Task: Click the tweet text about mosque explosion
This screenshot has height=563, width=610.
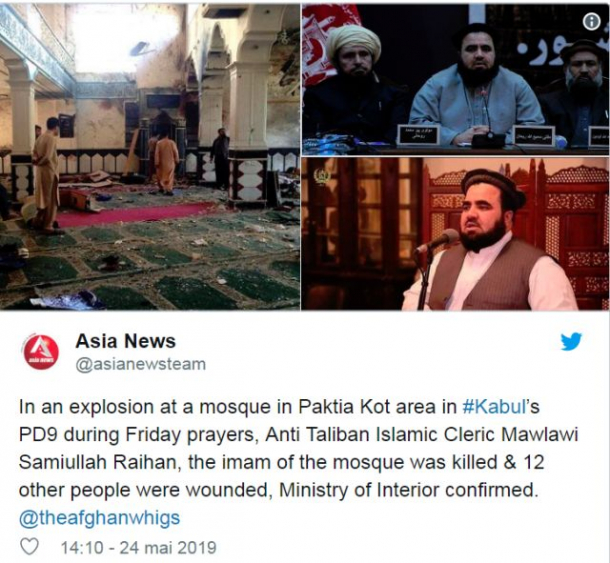Action: point(298,448)
